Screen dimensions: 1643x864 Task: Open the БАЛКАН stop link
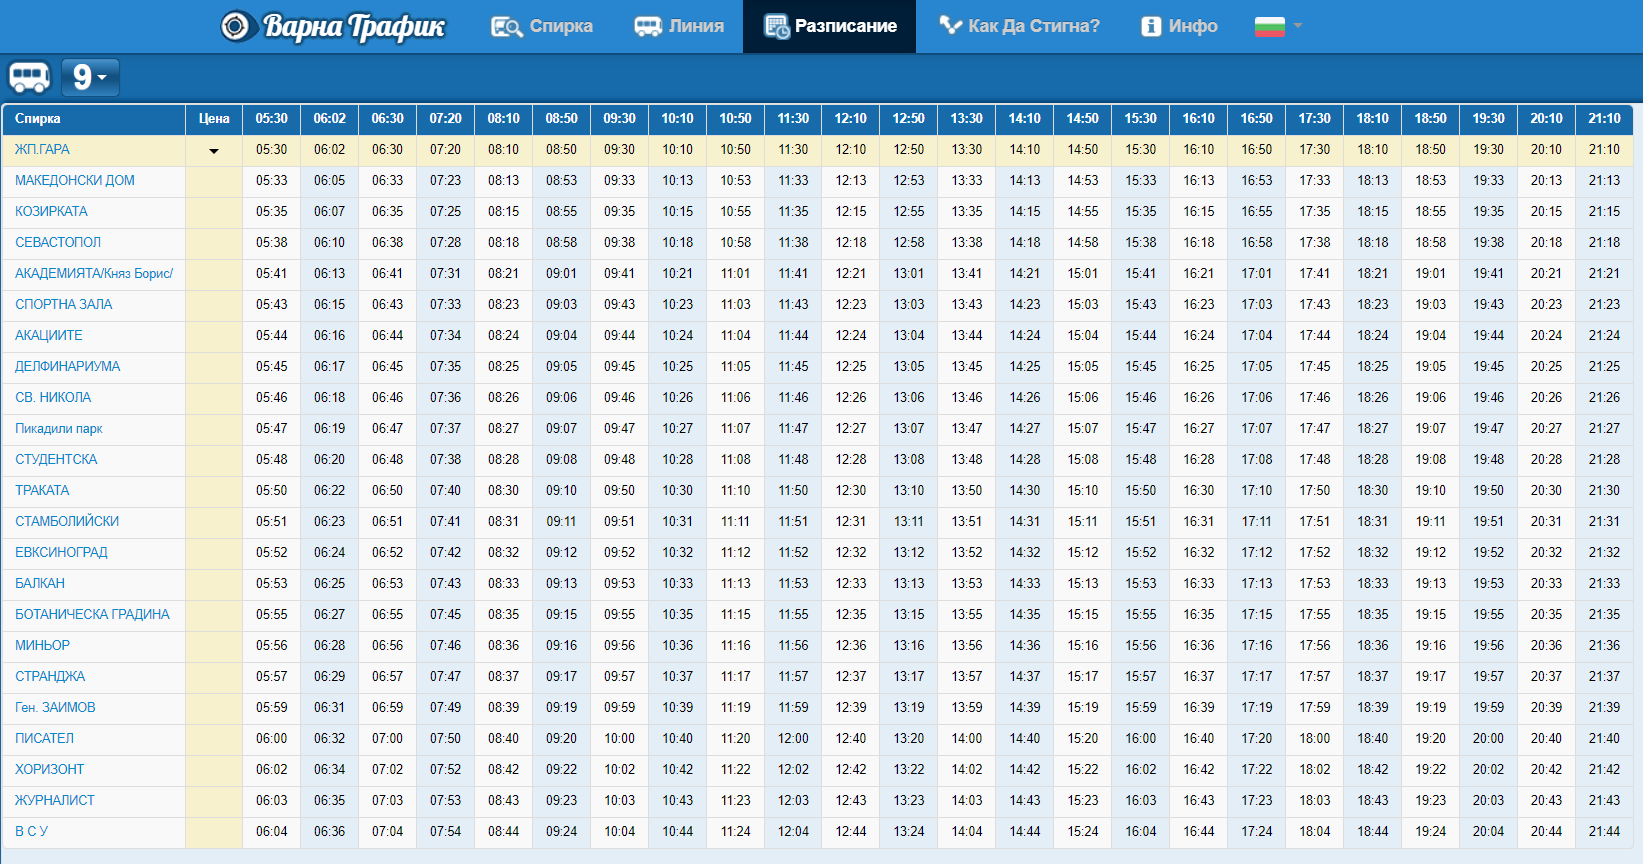tap(40, 583)
